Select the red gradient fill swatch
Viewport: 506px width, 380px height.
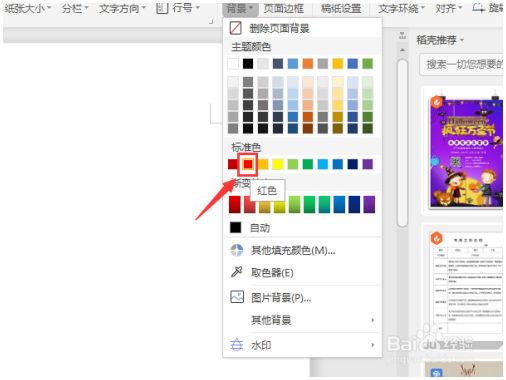(x=235, y=204)
